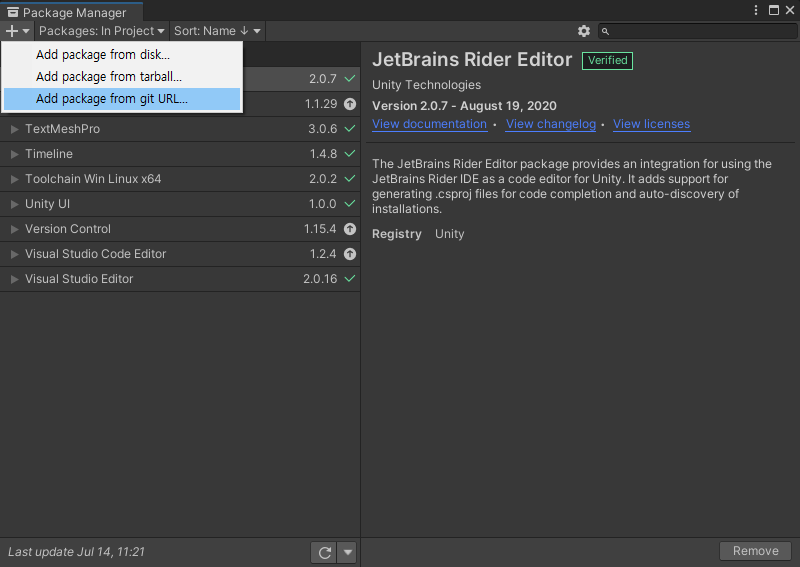The width and height of the screenshot is (800, 567).
Task: Focus the package search field
Action: click(x=697, y=31)
